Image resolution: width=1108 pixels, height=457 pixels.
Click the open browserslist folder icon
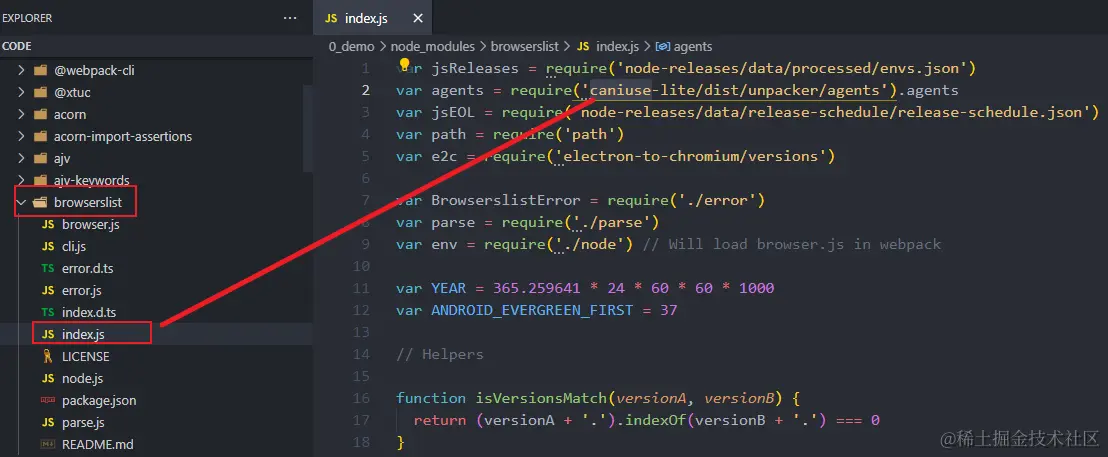(40, 203)
